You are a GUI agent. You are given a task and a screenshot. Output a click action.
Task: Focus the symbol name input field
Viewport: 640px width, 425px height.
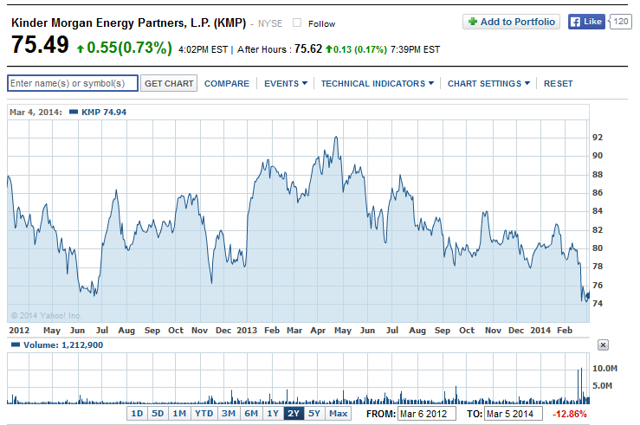point(73,83)
